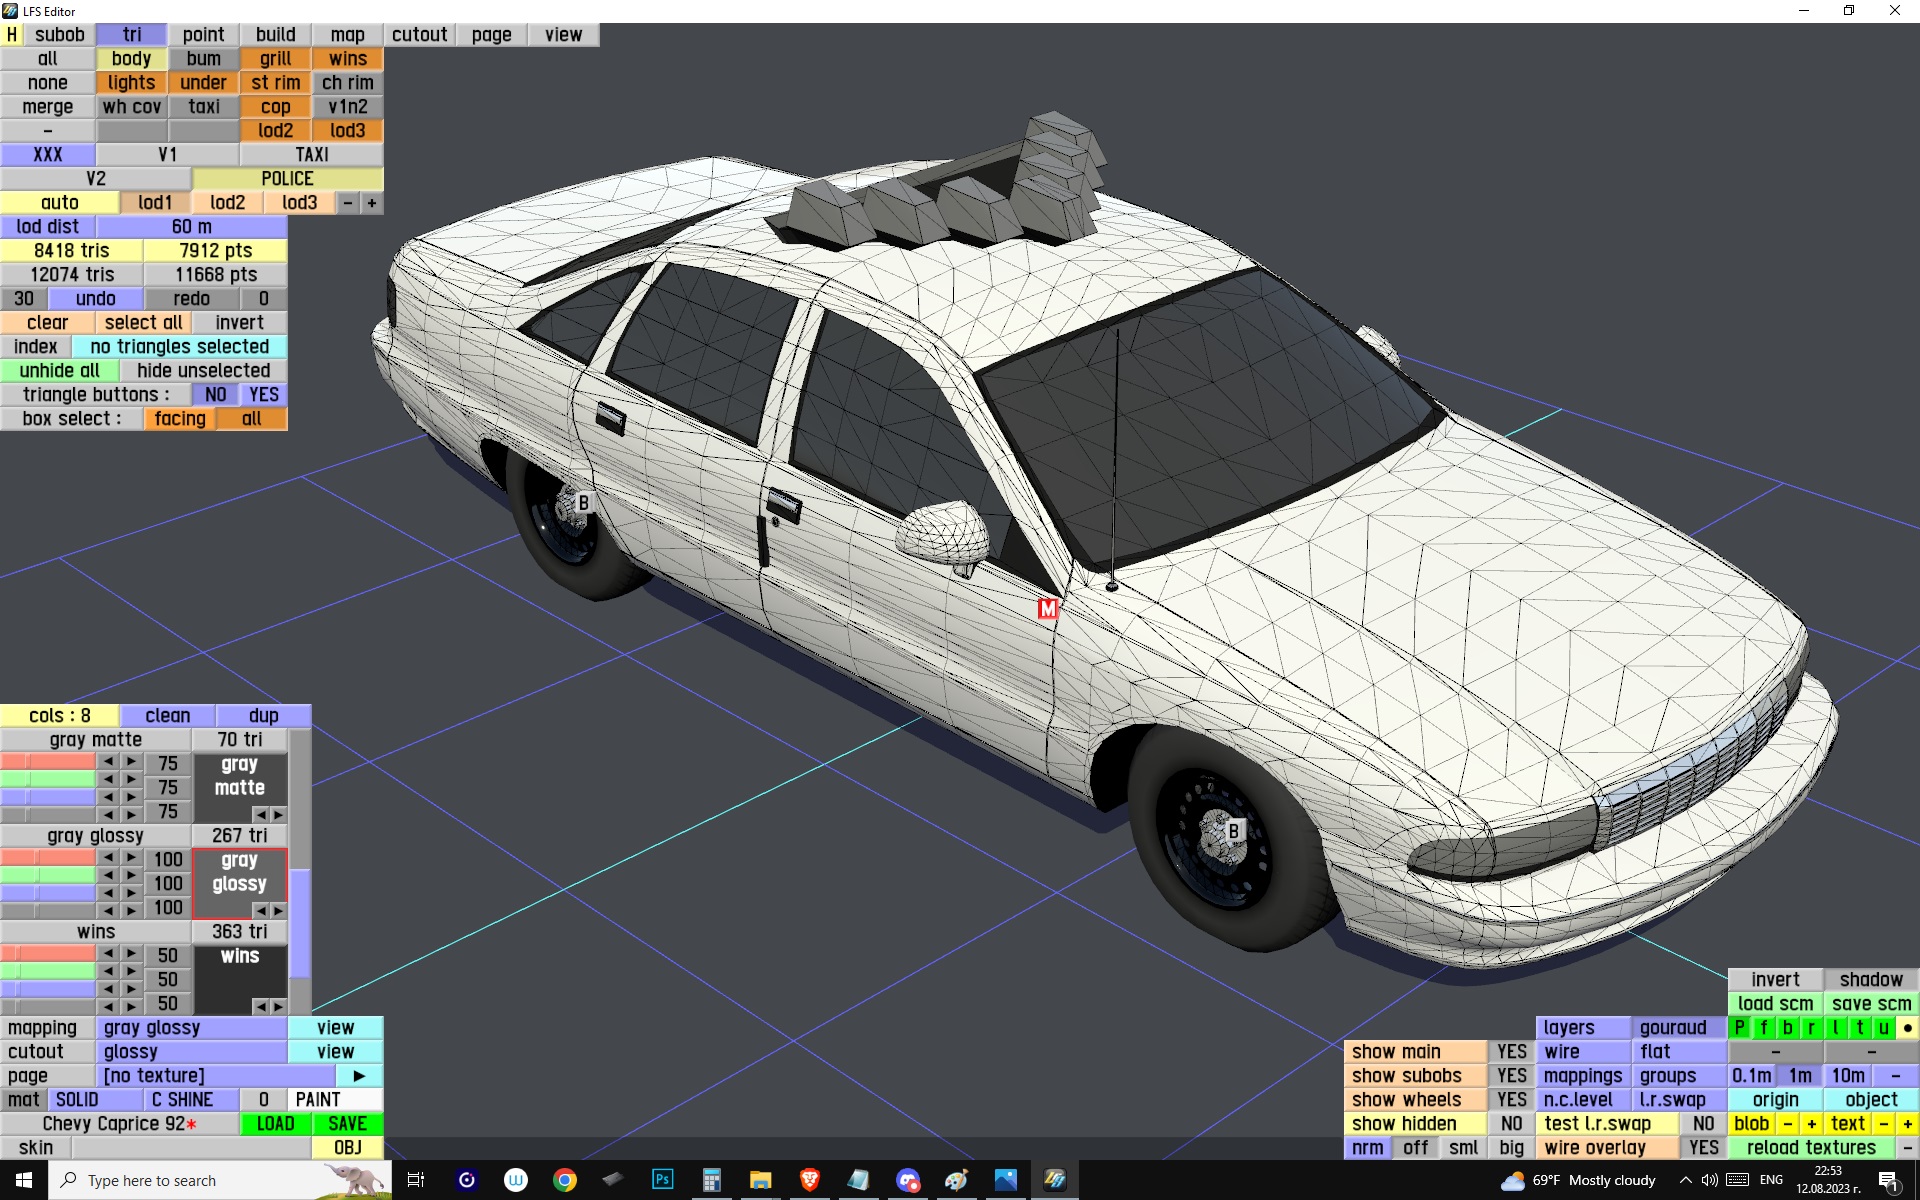
Task: Toggle wire overlay YES button
Action: point(1703,1147)
